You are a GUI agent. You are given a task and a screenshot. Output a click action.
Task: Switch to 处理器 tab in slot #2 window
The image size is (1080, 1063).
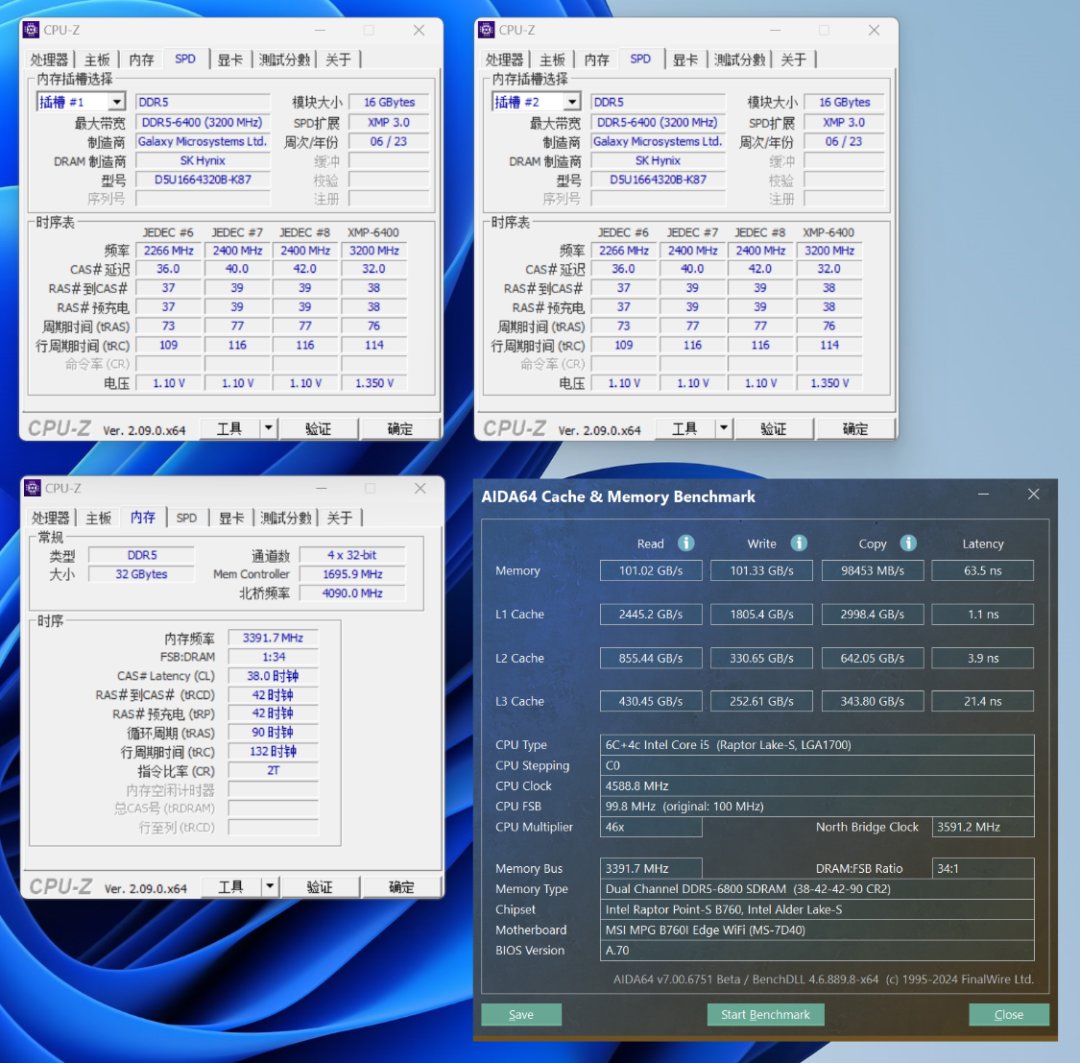(x=504, y=60)
